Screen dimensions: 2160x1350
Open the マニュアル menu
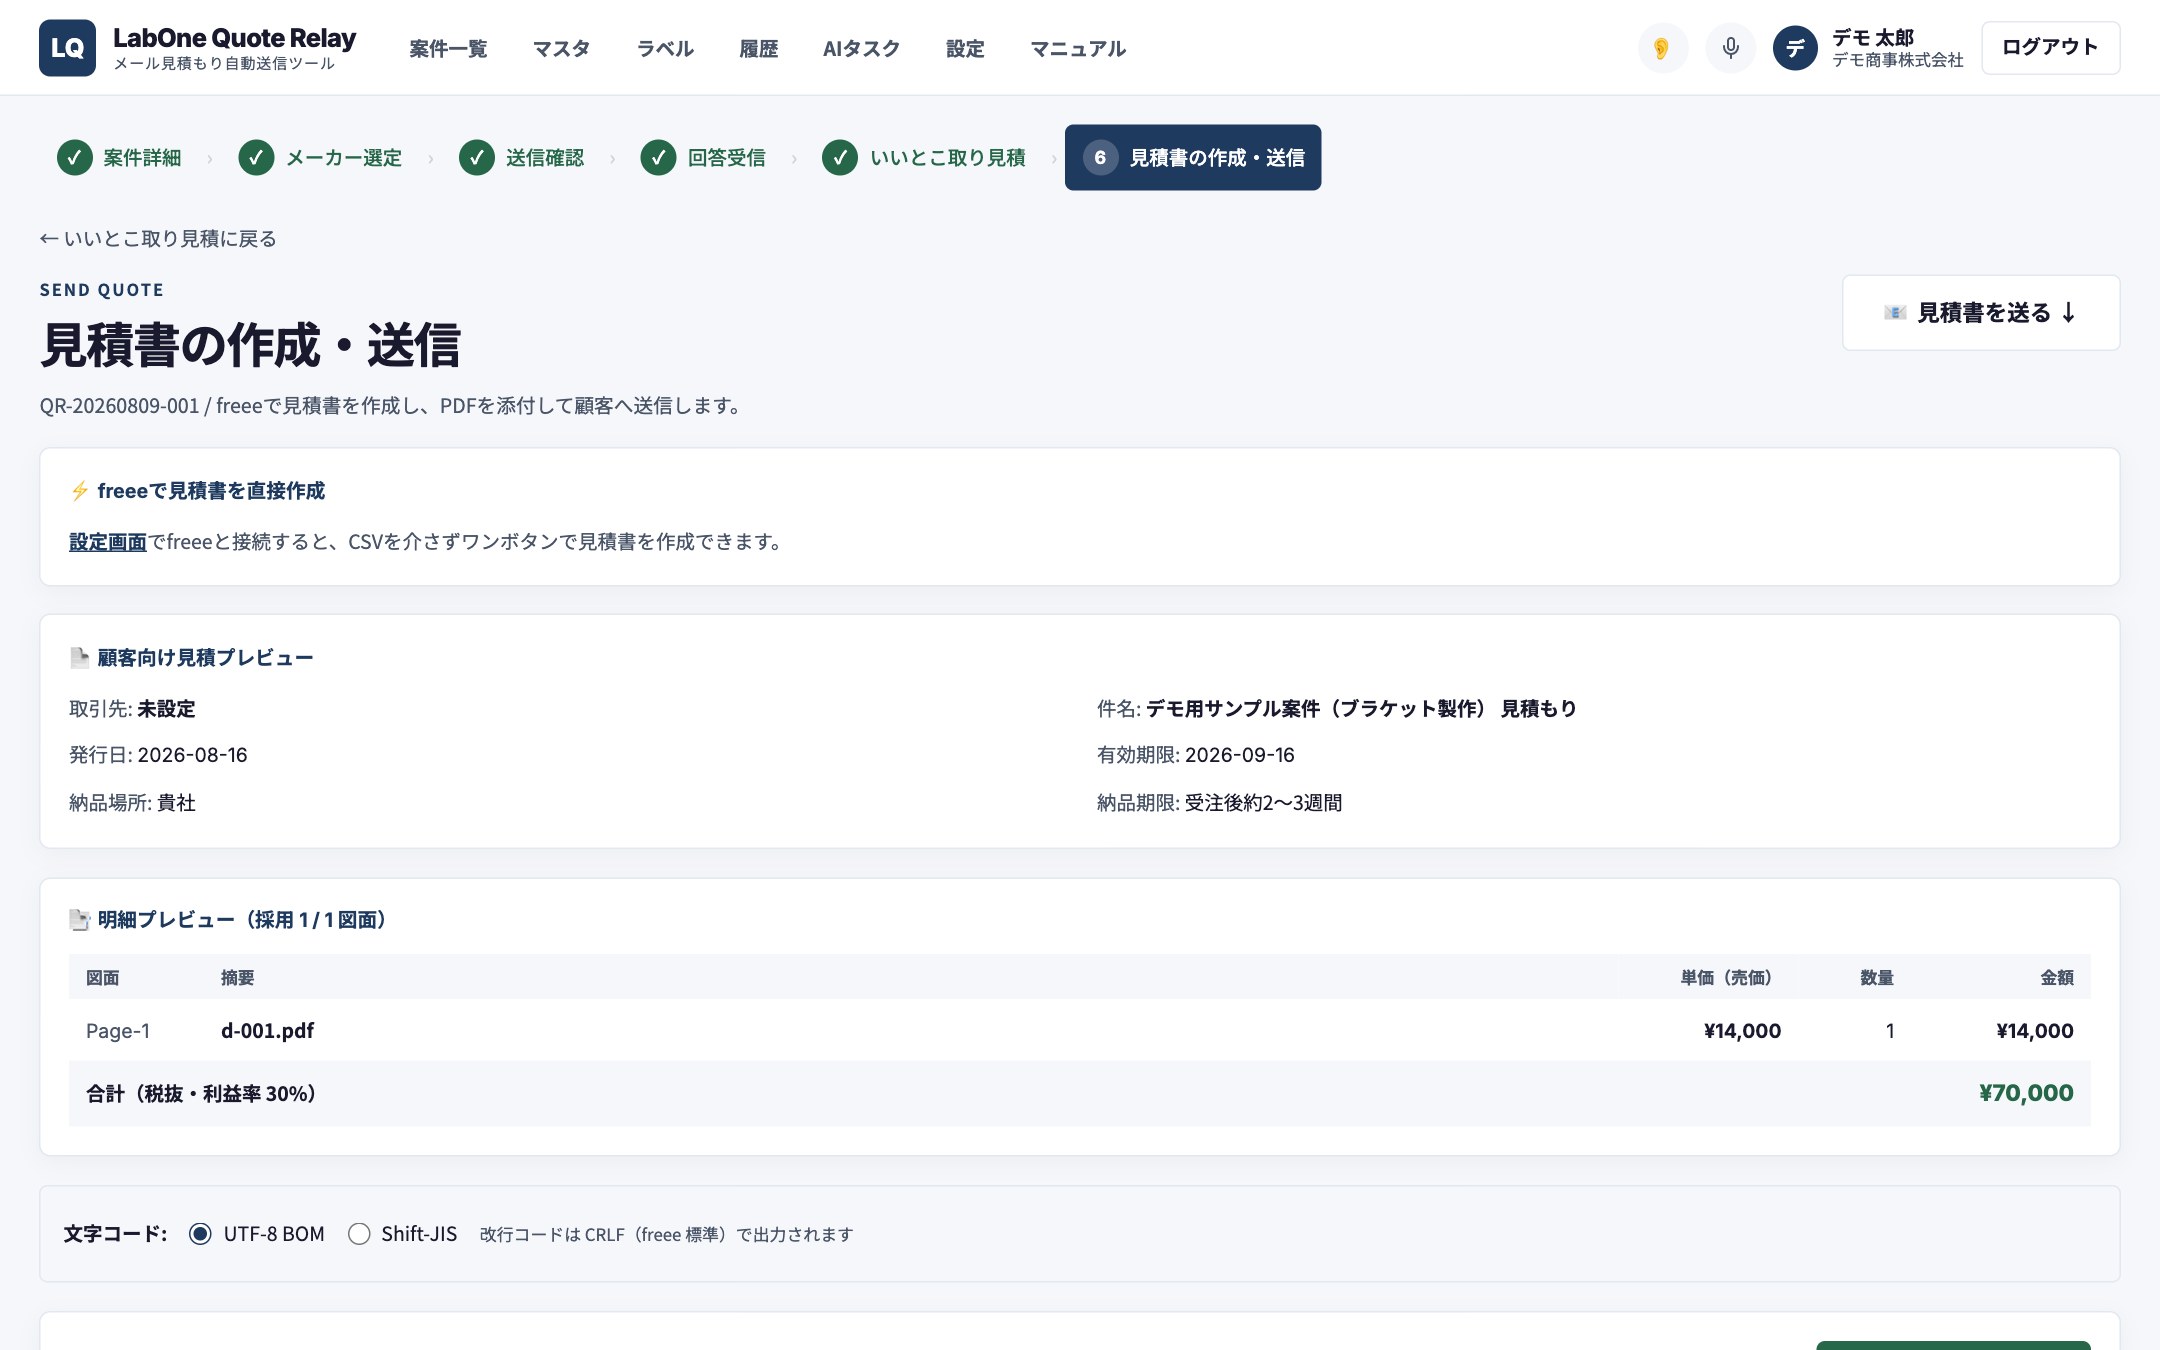pos(1078,48)
